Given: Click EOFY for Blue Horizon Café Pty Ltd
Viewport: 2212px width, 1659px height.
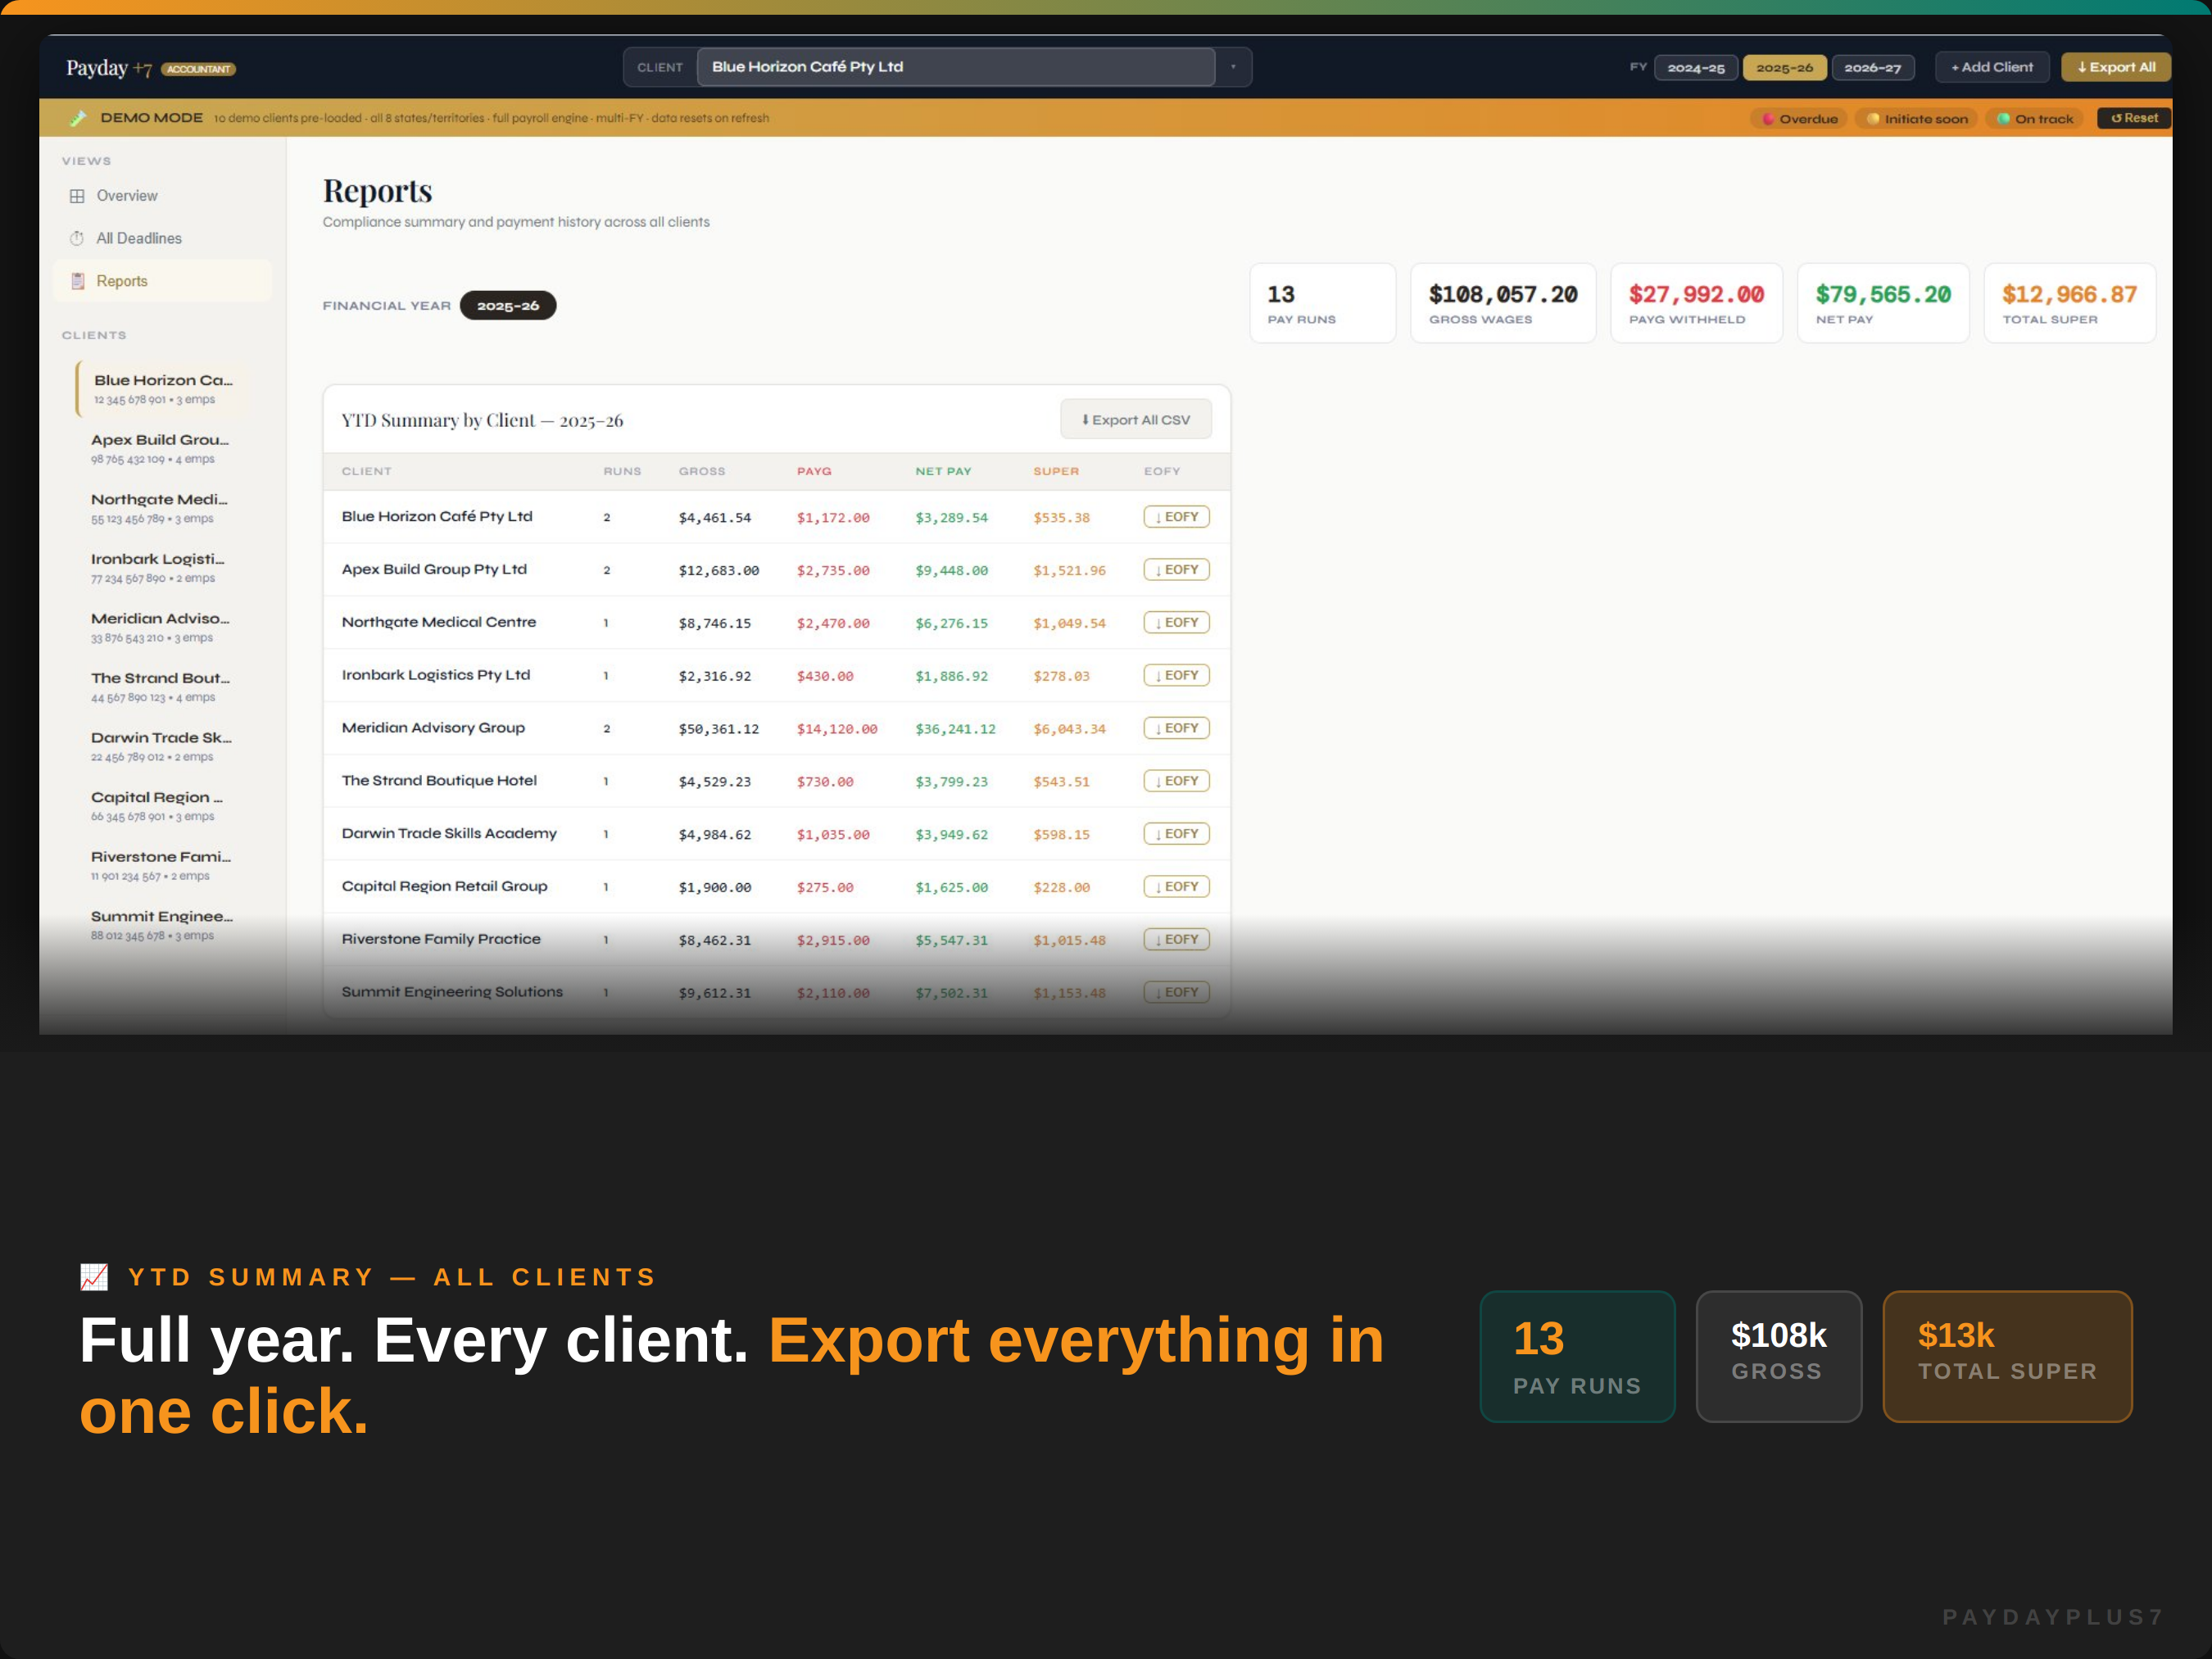Looking at the screenshot, I should tap(1176, 516).
